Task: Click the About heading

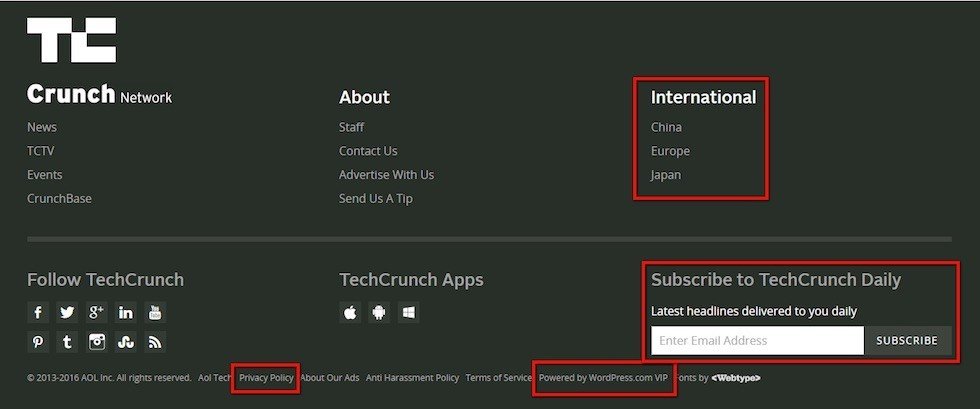Action: point(364,97)
